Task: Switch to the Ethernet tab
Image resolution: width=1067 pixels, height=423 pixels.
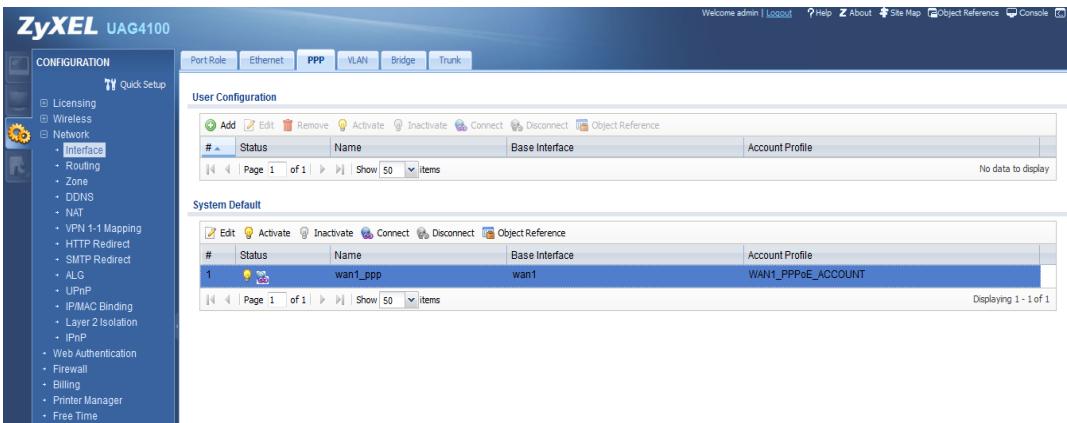Action: pos(266,61)
